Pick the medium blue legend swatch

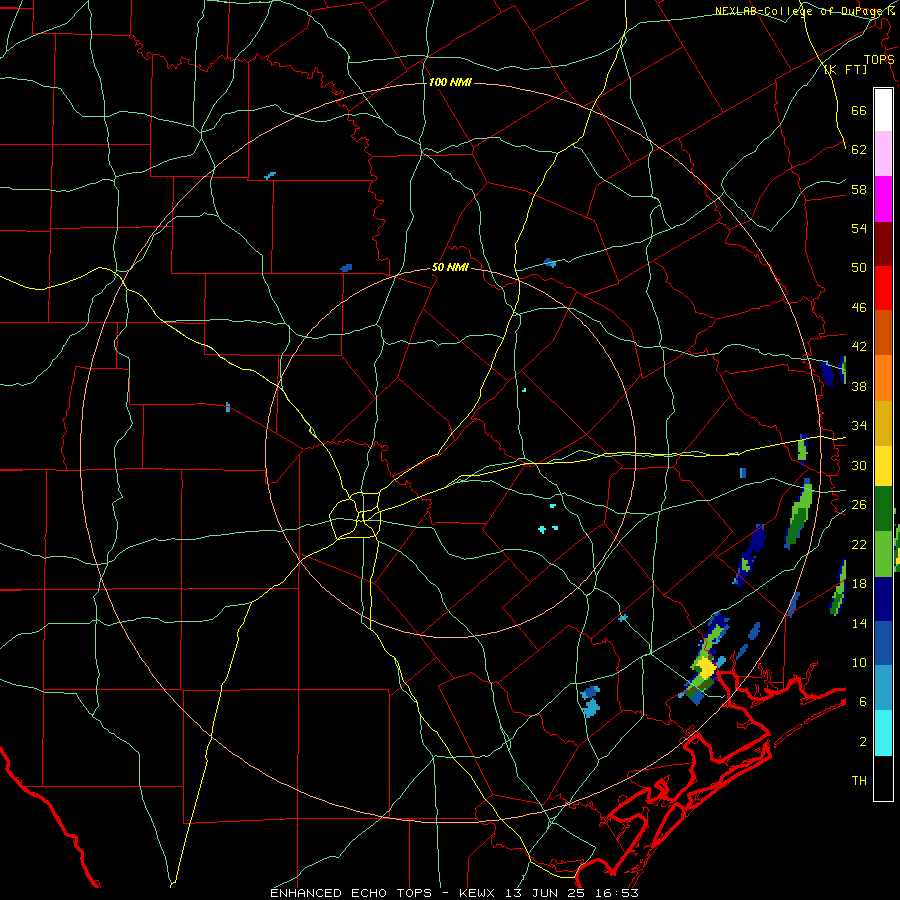(883, 643)
